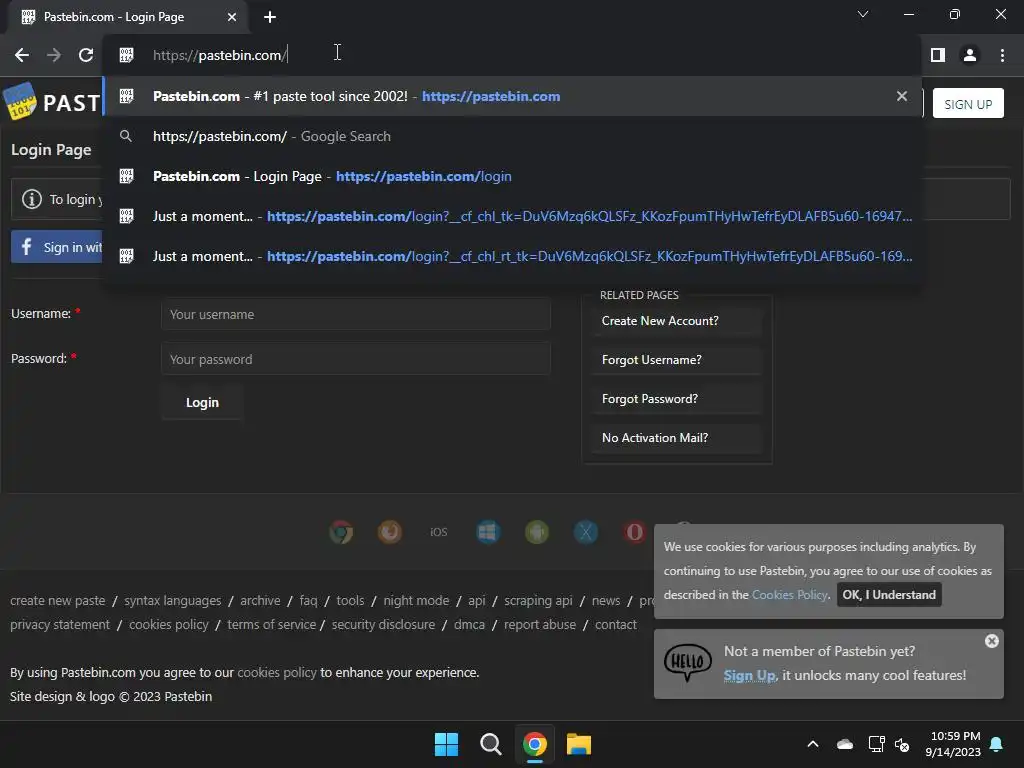The image size is (1024, 768).
Task: Expand the system tray hidden icons chevron
Action: click(x=813, y=744)
